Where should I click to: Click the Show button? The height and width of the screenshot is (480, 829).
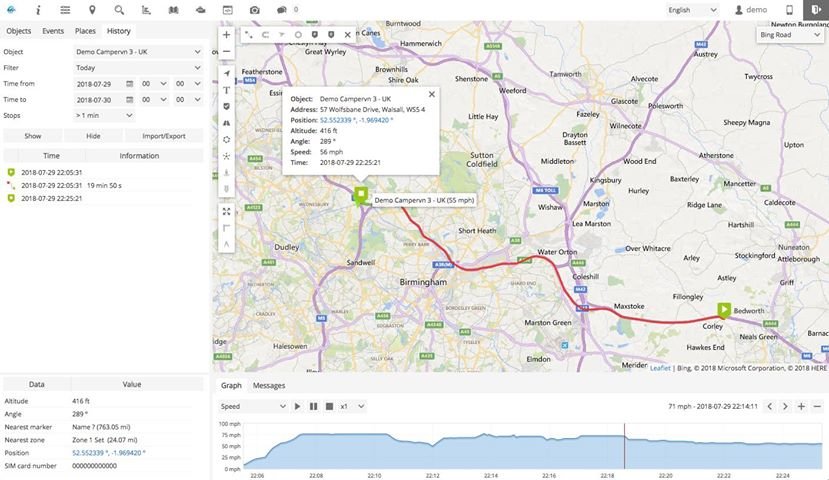click(x=33, y=135)
